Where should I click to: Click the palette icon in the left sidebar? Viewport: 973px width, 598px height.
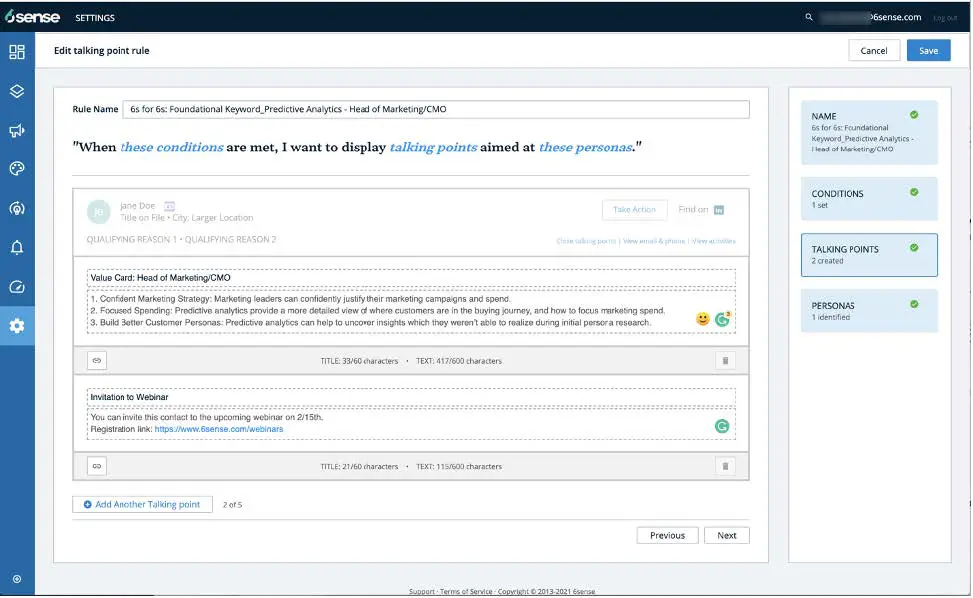(16, 168)
